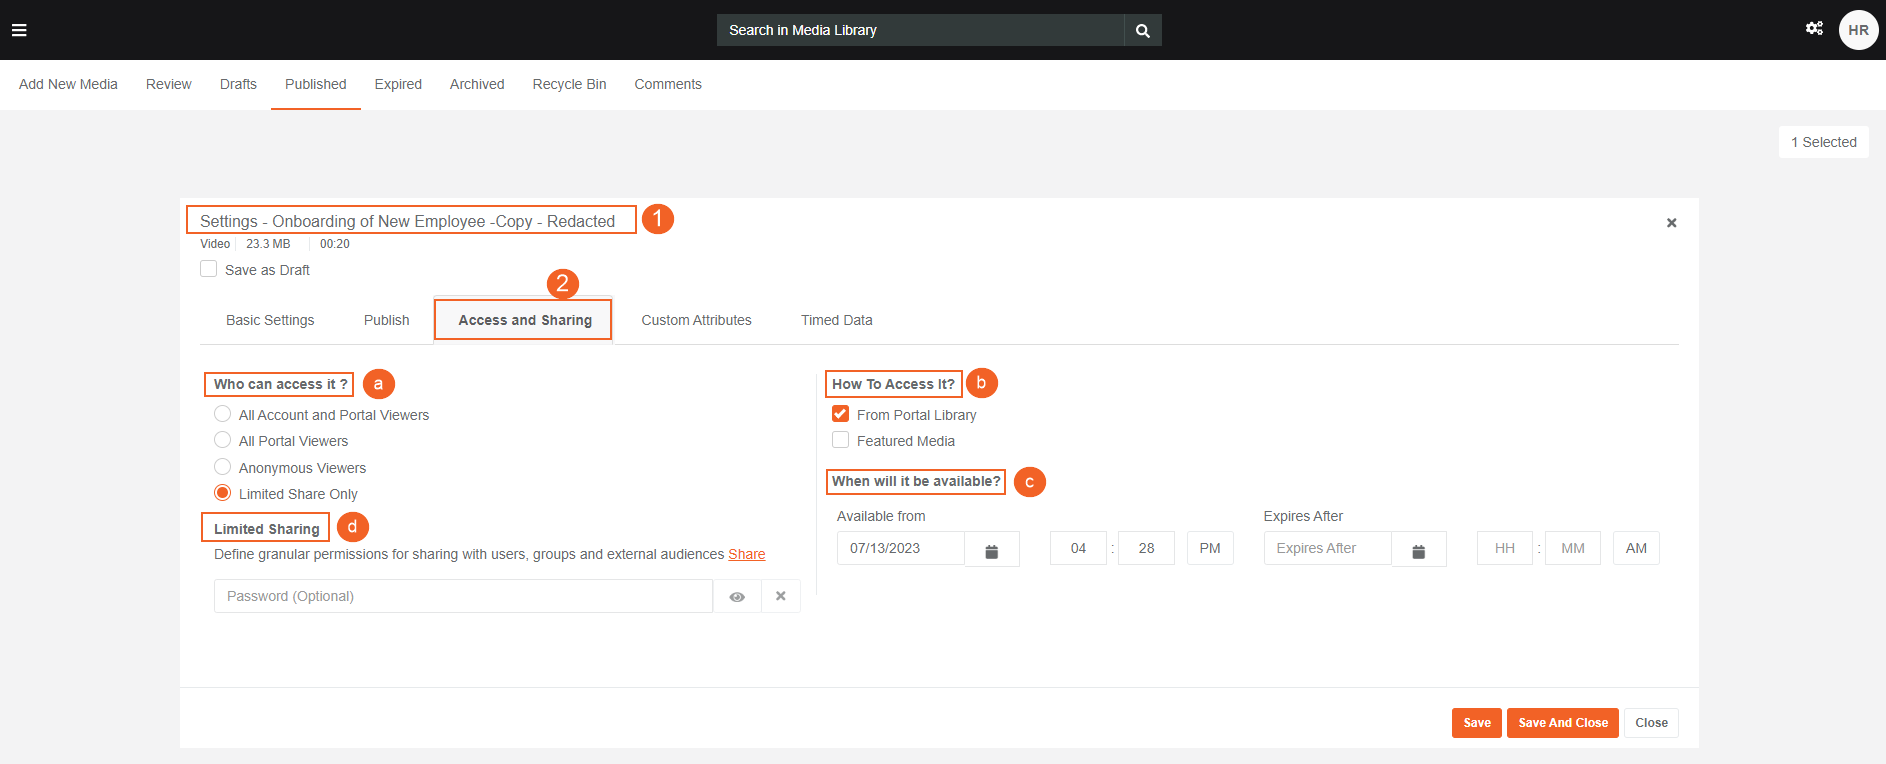Open the Expired section
The width and height of the screenshot is (1886, 764).
coord(398,84)
